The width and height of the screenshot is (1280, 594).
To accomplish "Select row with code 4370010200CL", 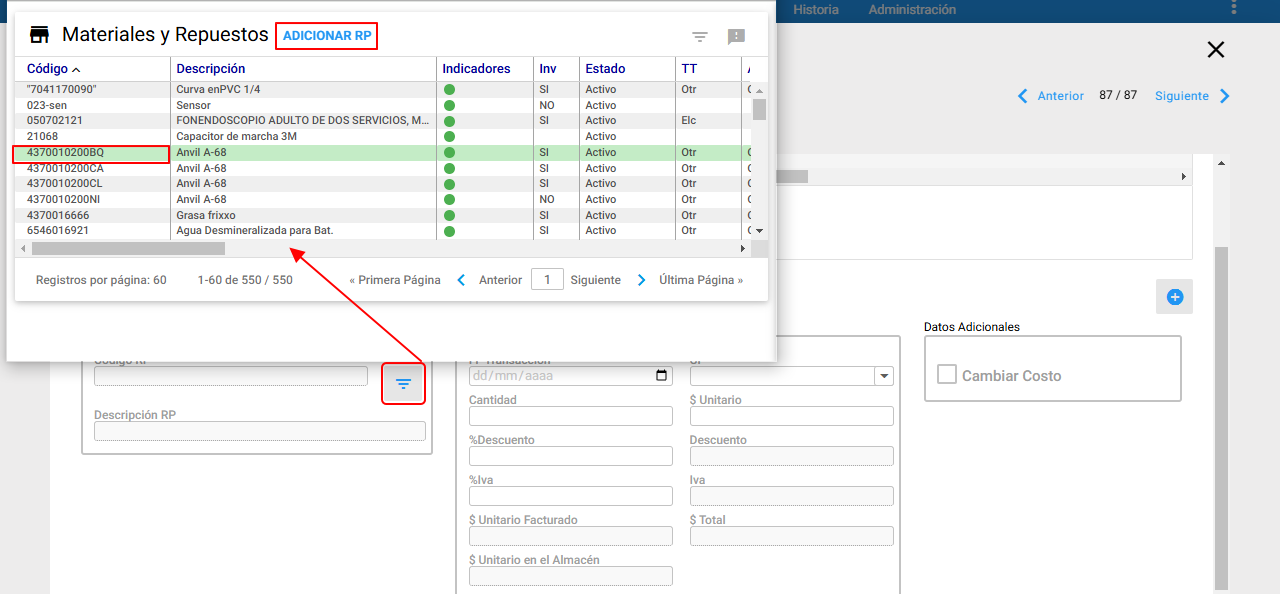I will point(383,184).
